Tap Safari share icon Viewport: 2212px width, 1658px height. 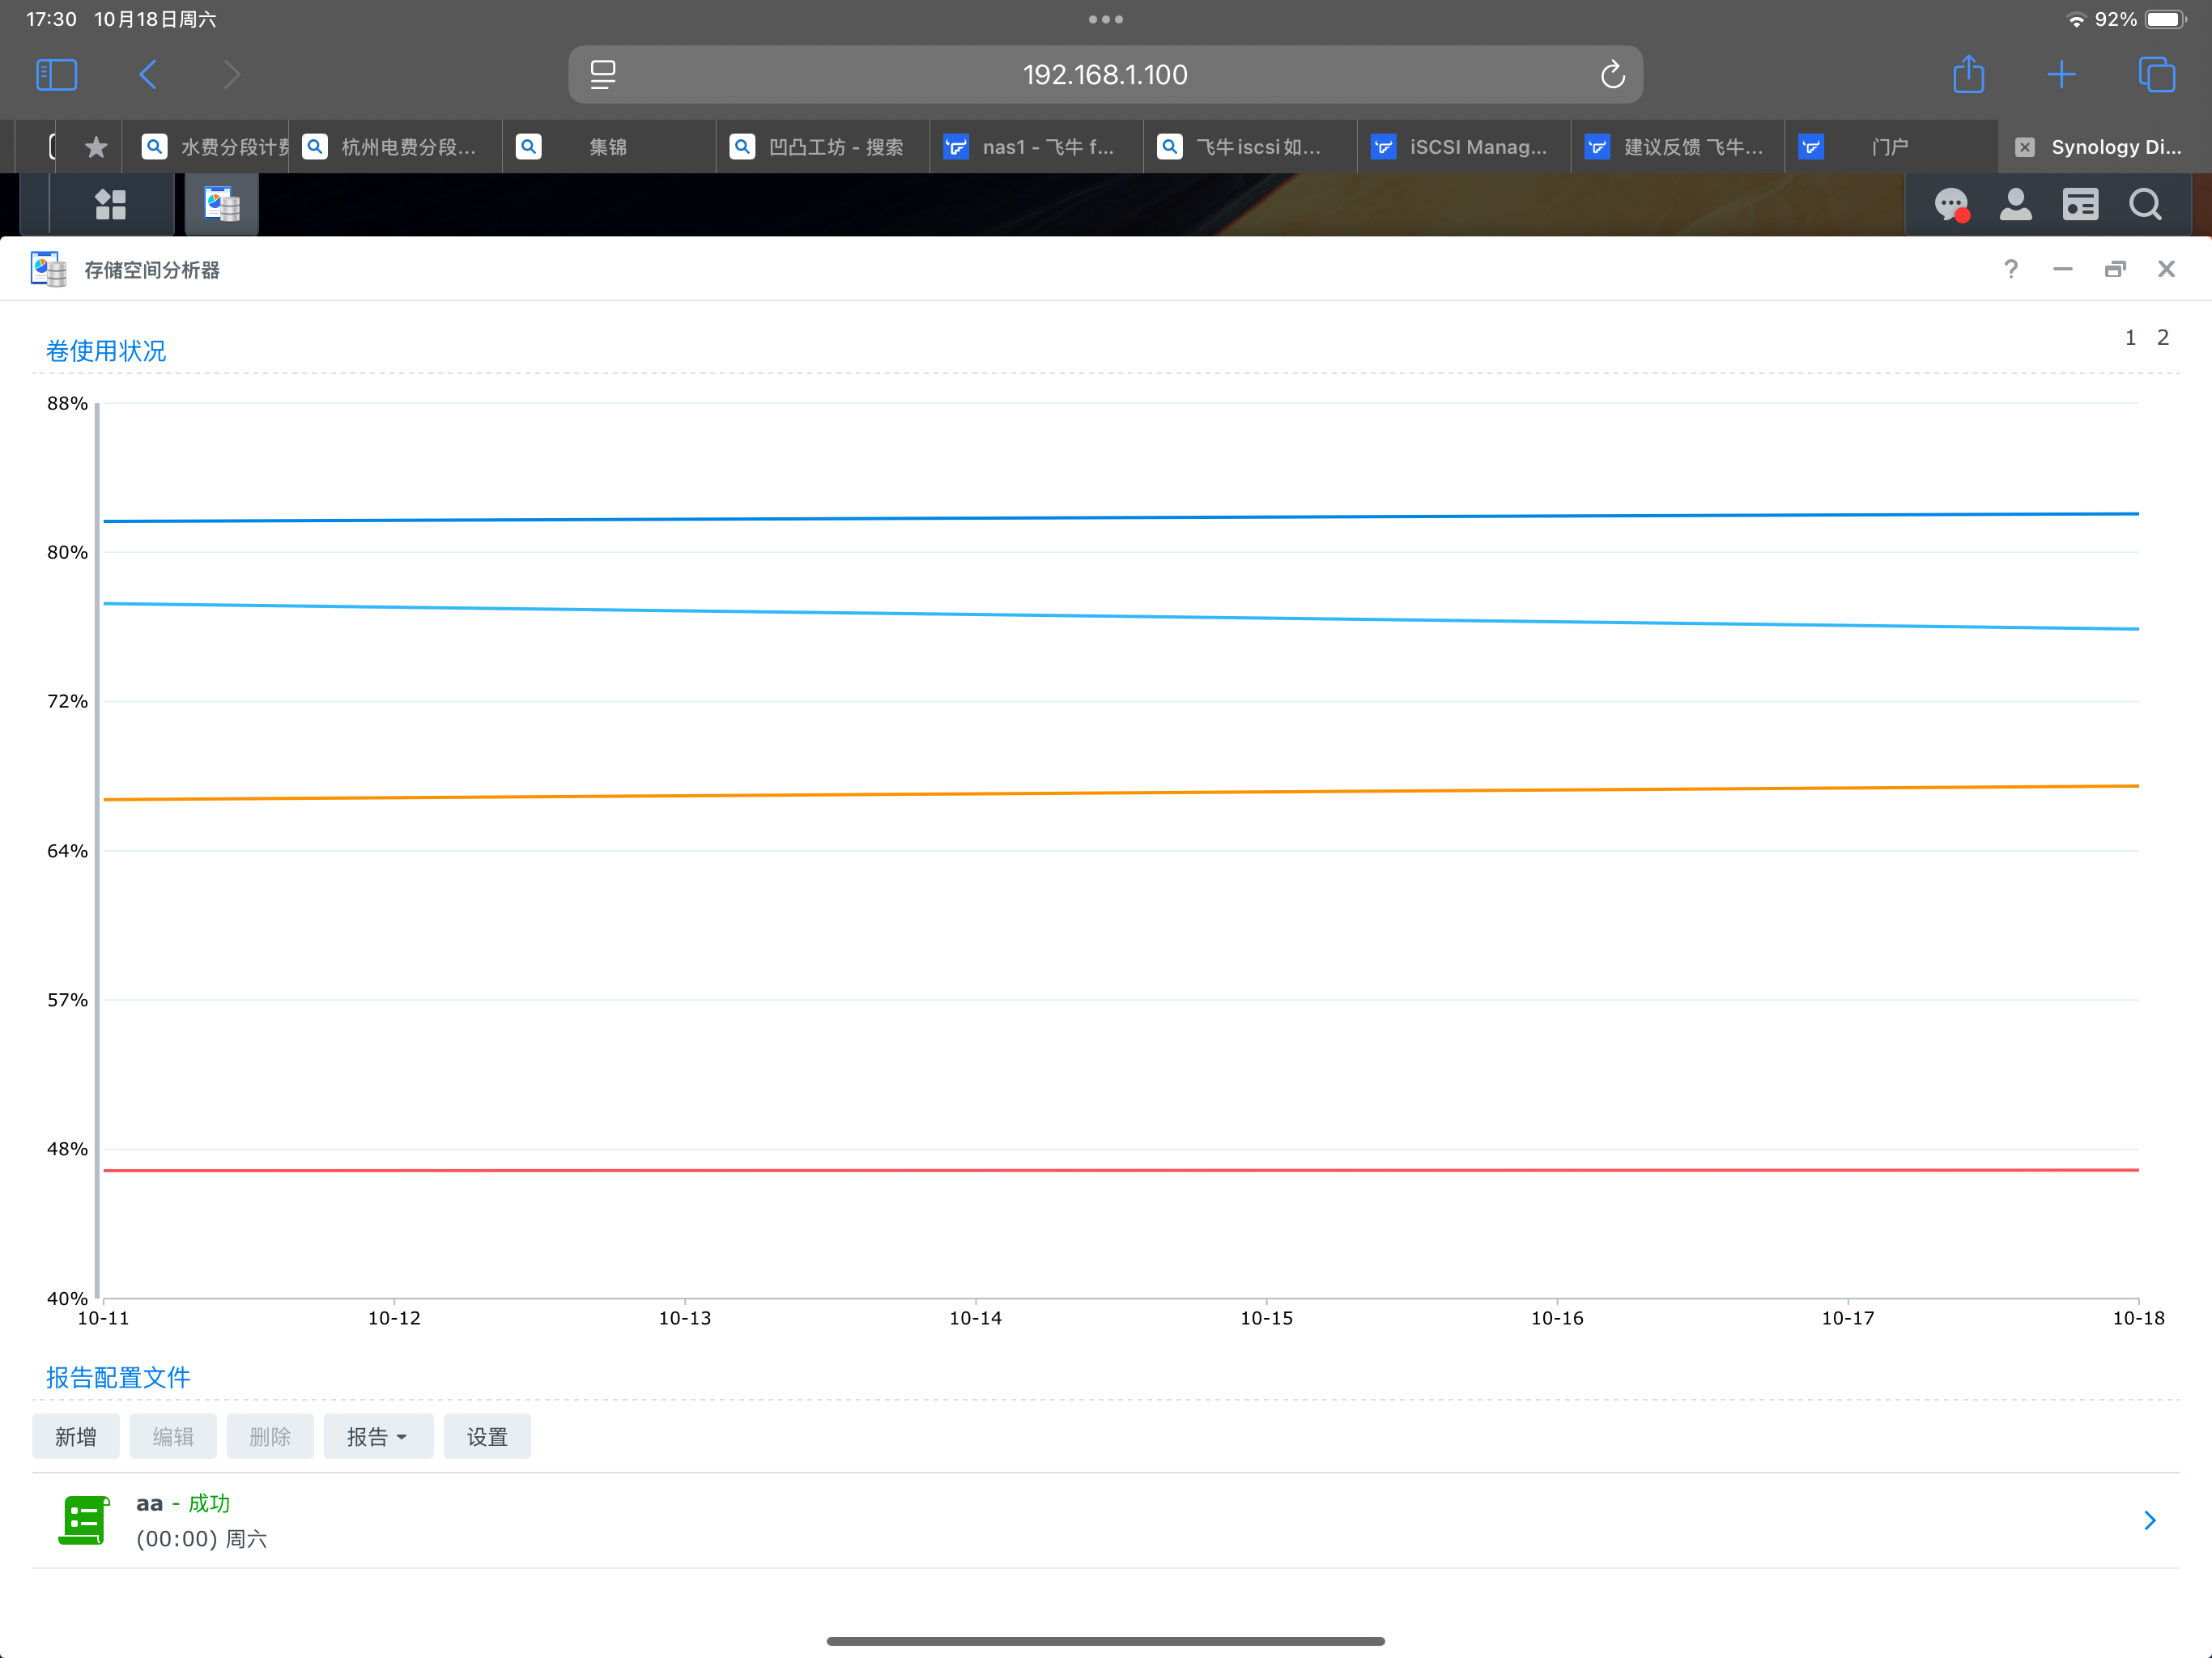click(1968, 75)
